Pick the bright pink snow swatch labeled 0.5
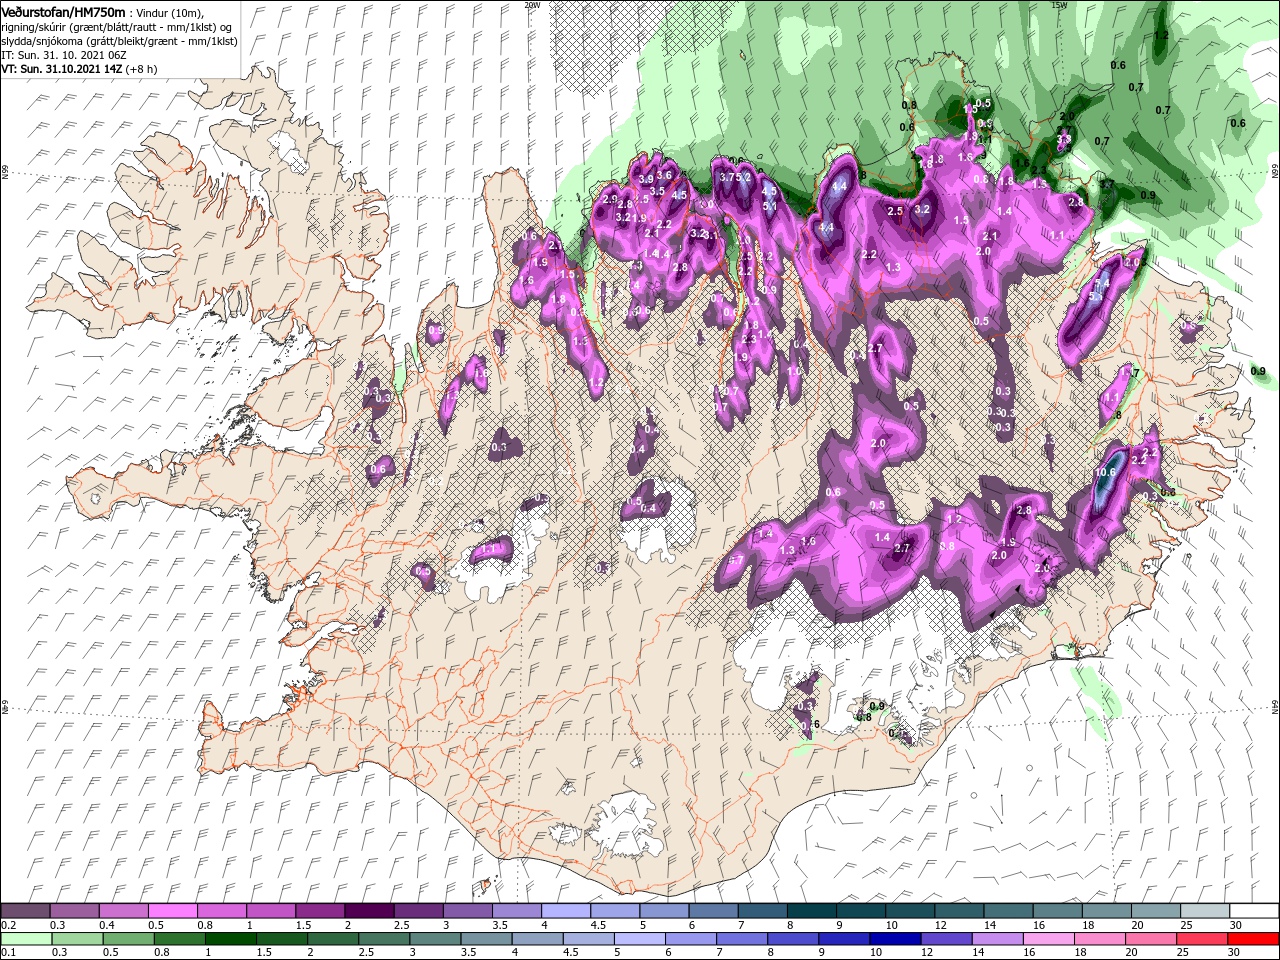This screenshot has height=960, width=1280. coord(172,910)
